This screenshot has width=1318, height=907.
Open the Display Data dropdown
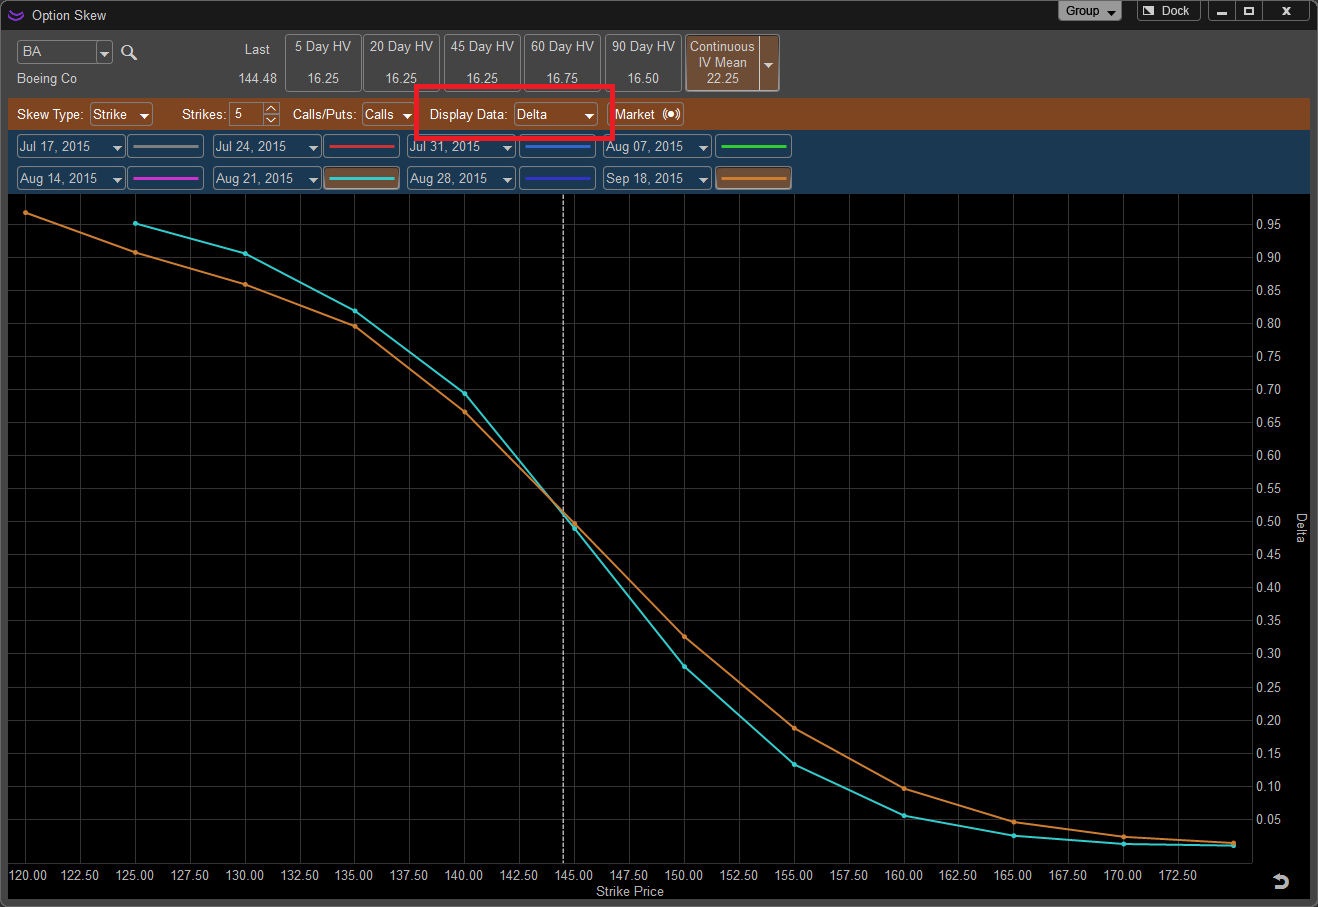tap(556, 114)
